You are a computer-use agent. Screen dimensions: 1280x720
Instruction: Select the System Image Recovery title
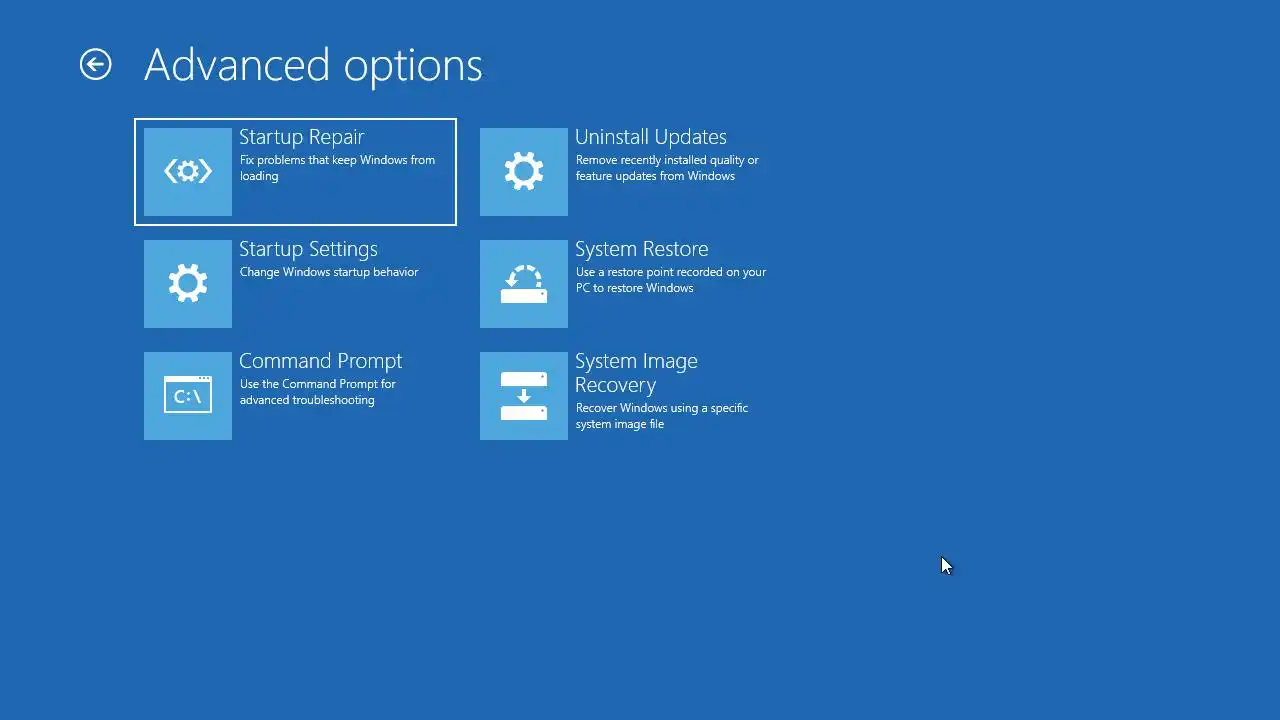click(636, 373)
